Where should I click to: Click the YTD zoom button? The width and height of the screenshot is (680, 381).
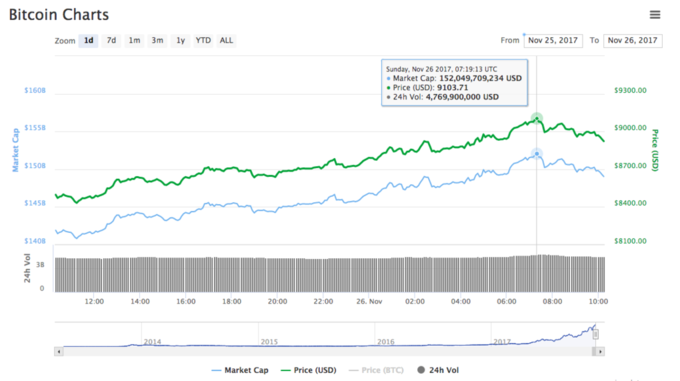(x=203, y=40)
